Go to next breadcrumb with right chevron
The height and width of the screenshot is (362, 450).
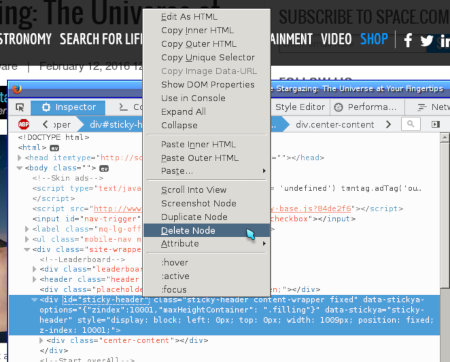[388, 124]
